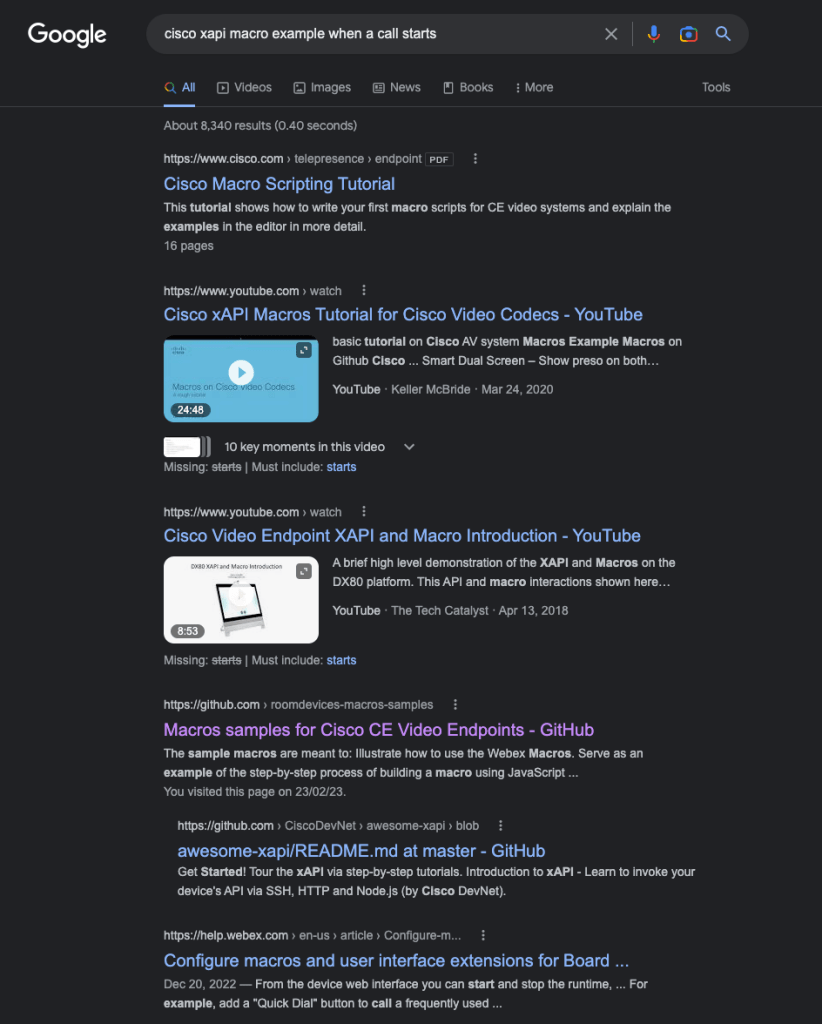The height and width of the screenshot is (1024, 822).
Task: Click the magnifying glass search button
Action: pos(723,34)
